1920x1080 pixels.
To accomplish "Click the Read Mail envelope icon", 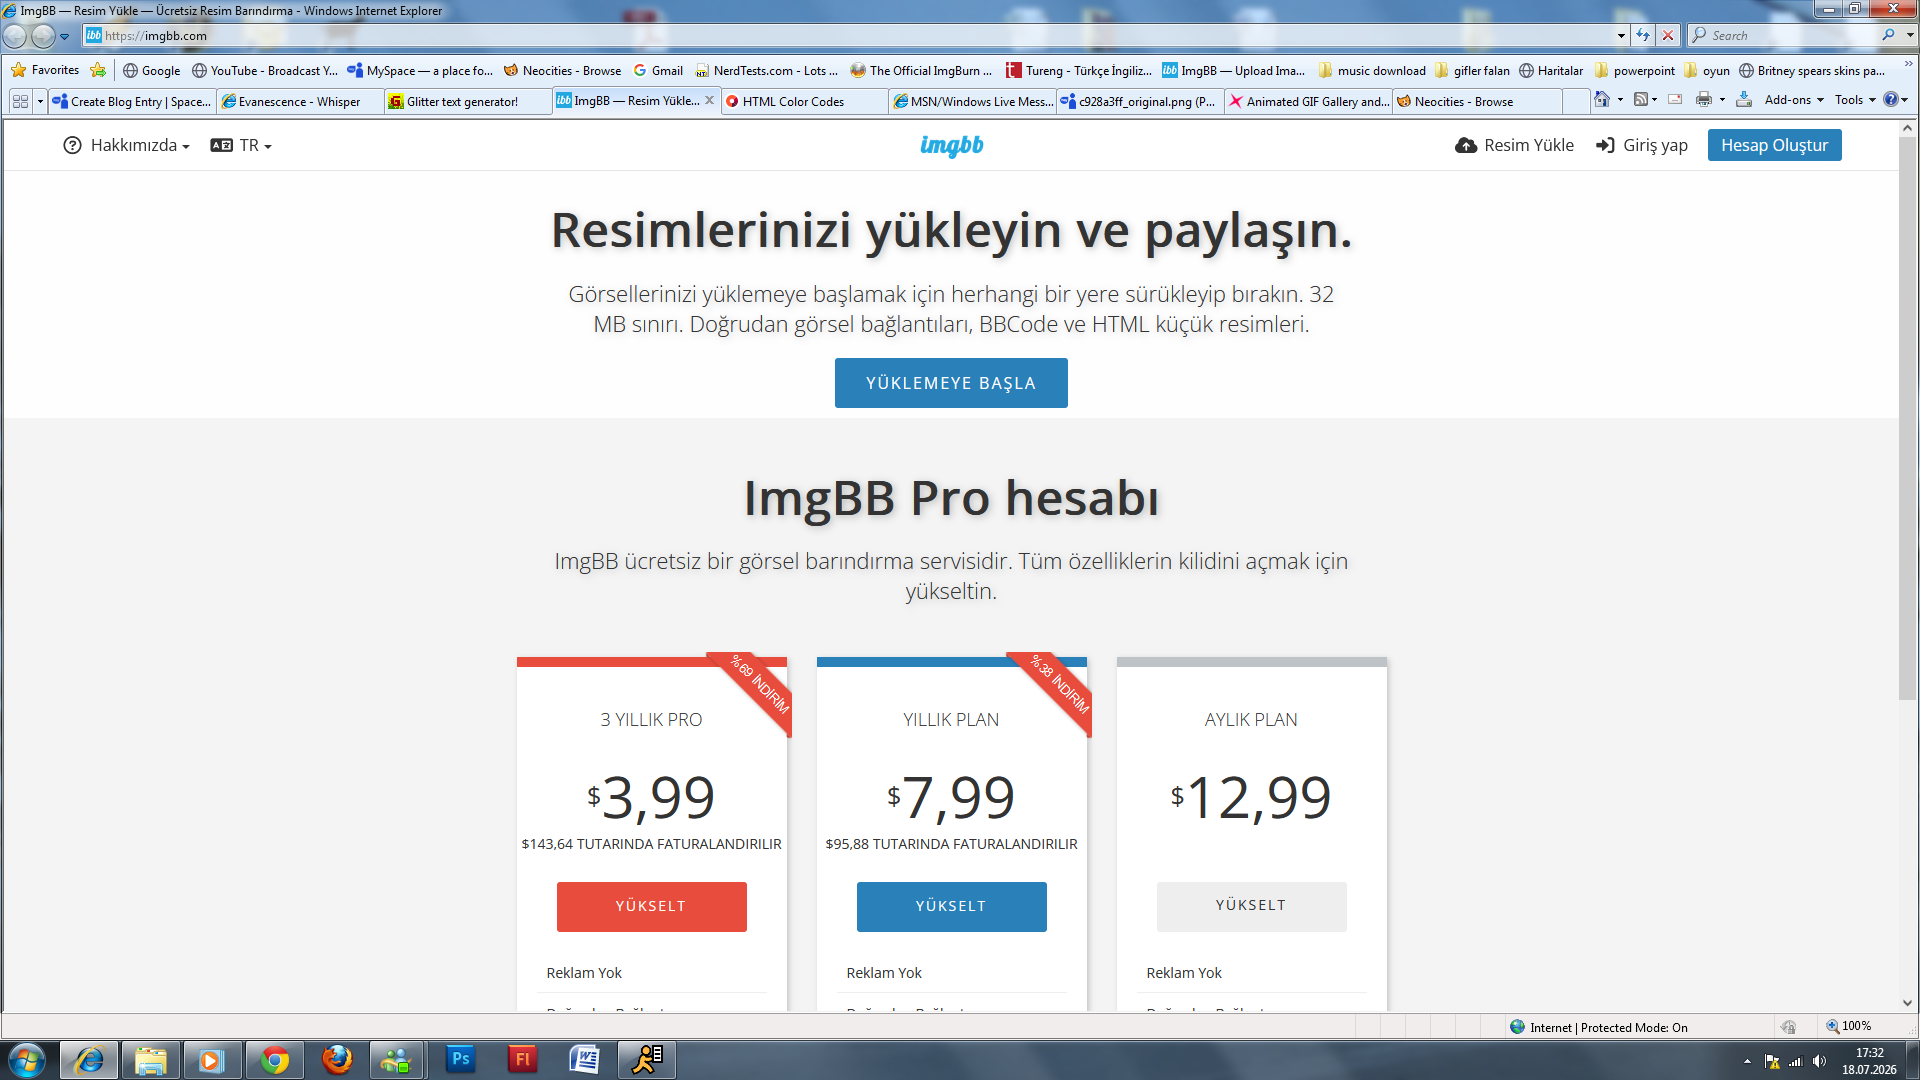I will tap(1675, 100).
